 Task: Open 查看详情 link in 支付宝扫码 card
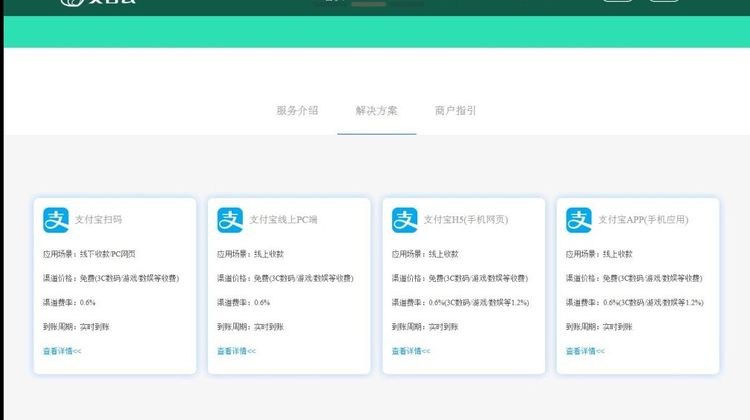pos(62,351)
